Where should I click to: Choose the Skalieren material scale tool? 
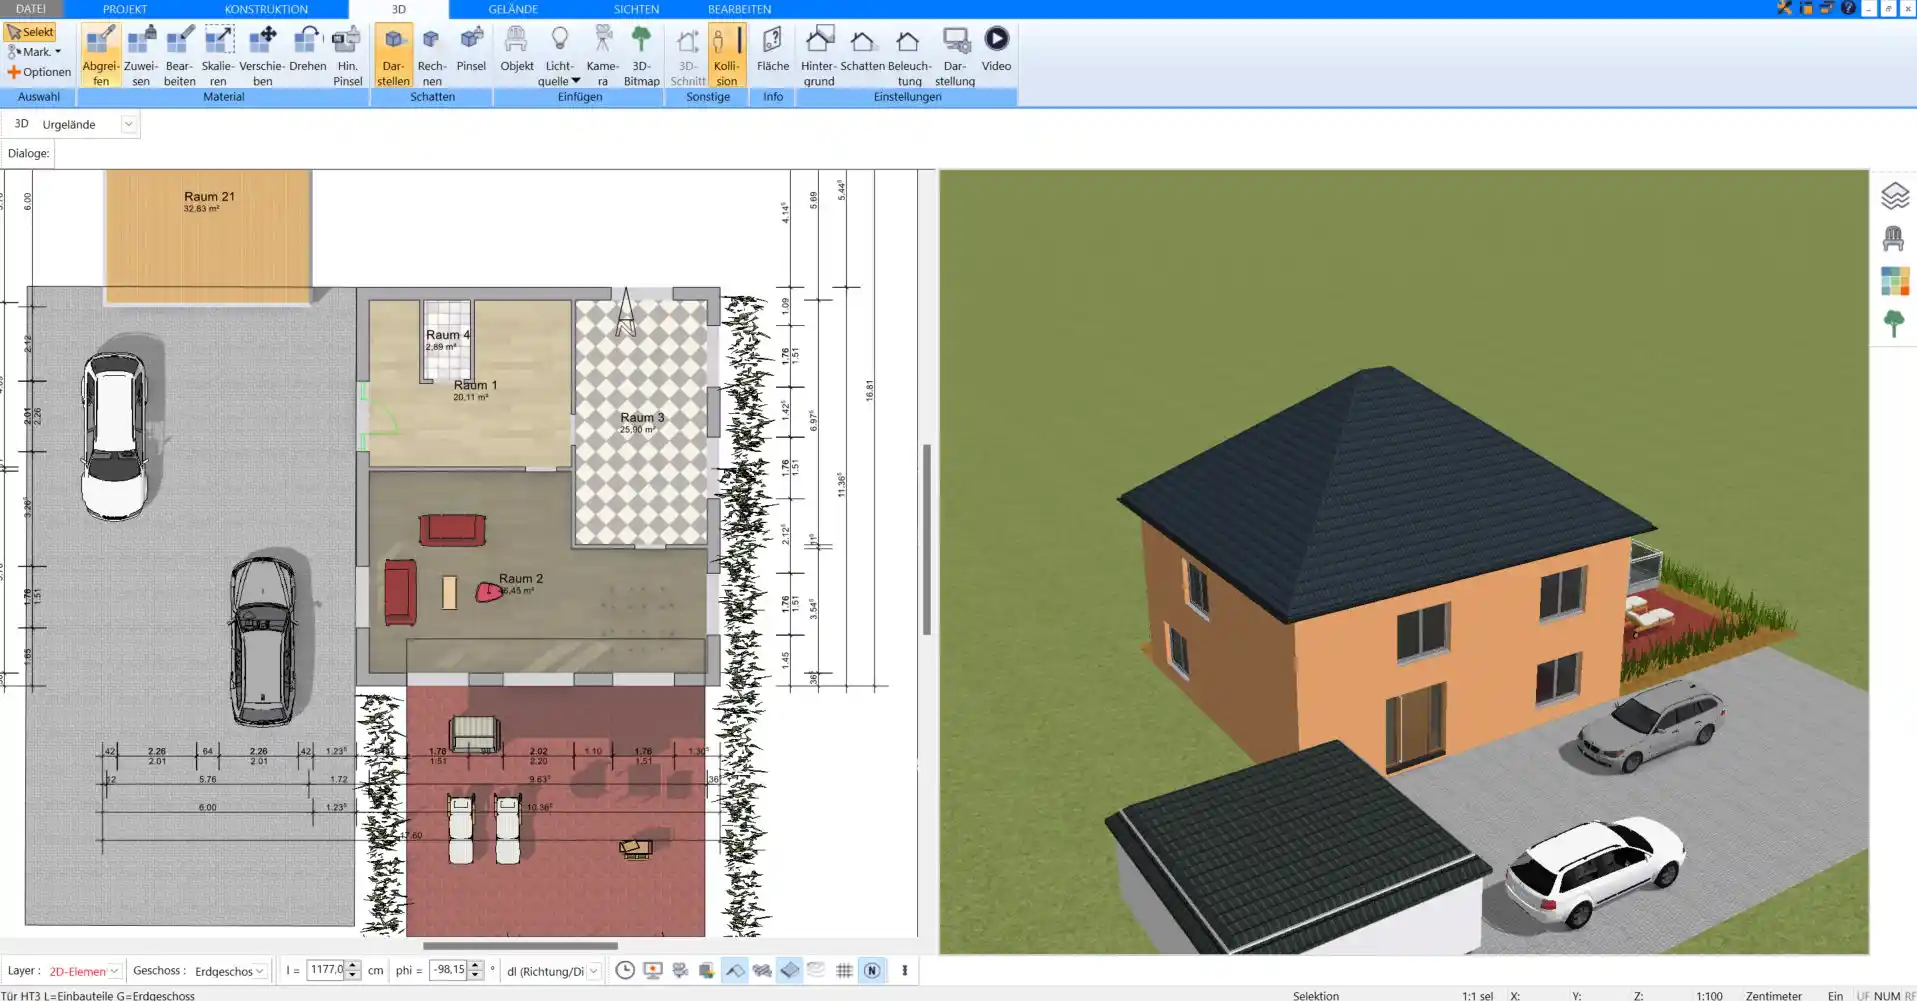point(218,56)
